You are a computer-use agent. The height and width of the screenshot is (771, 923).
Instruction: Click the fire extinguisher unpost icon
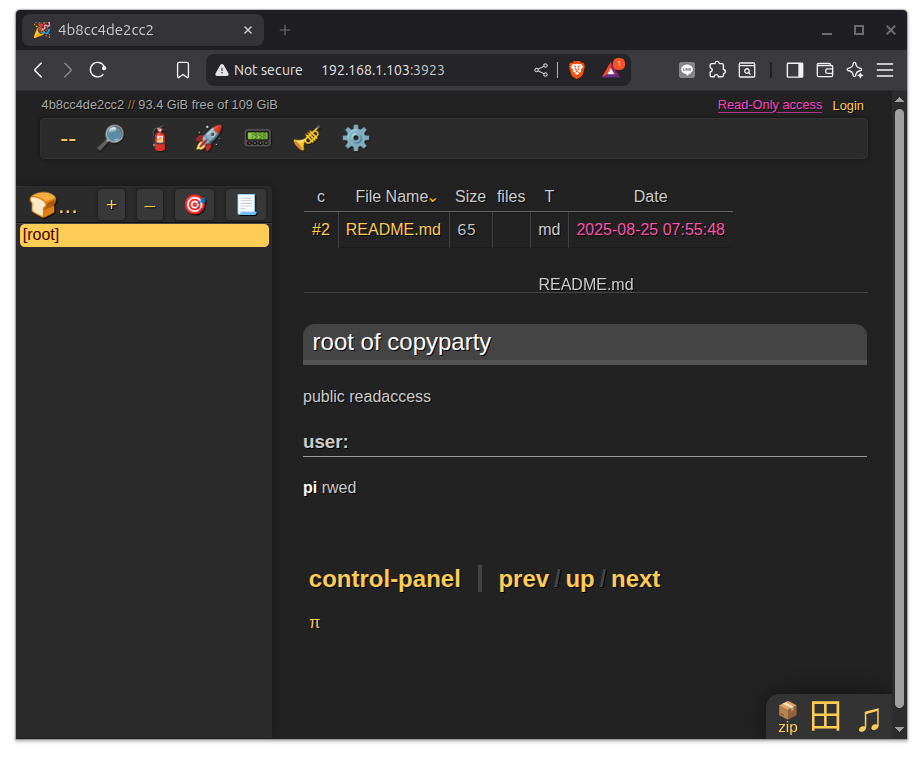click(159, 138)
